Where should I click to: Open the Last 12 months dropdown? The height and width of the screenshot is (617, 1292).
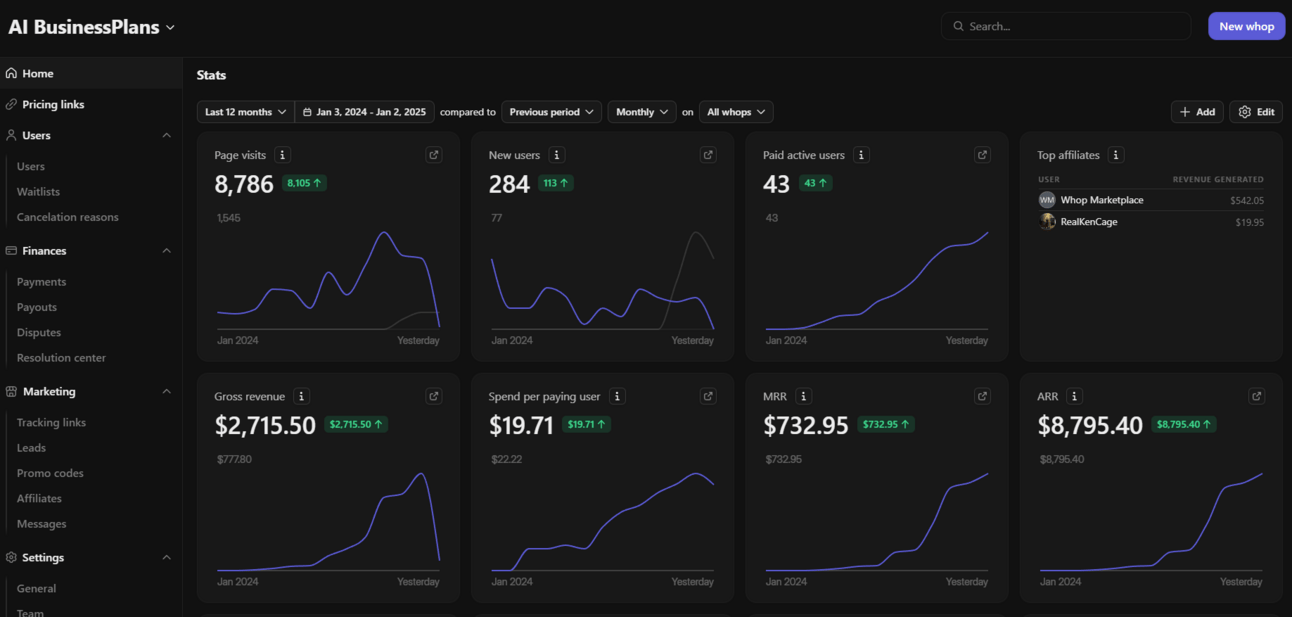(x=246, y=112)
